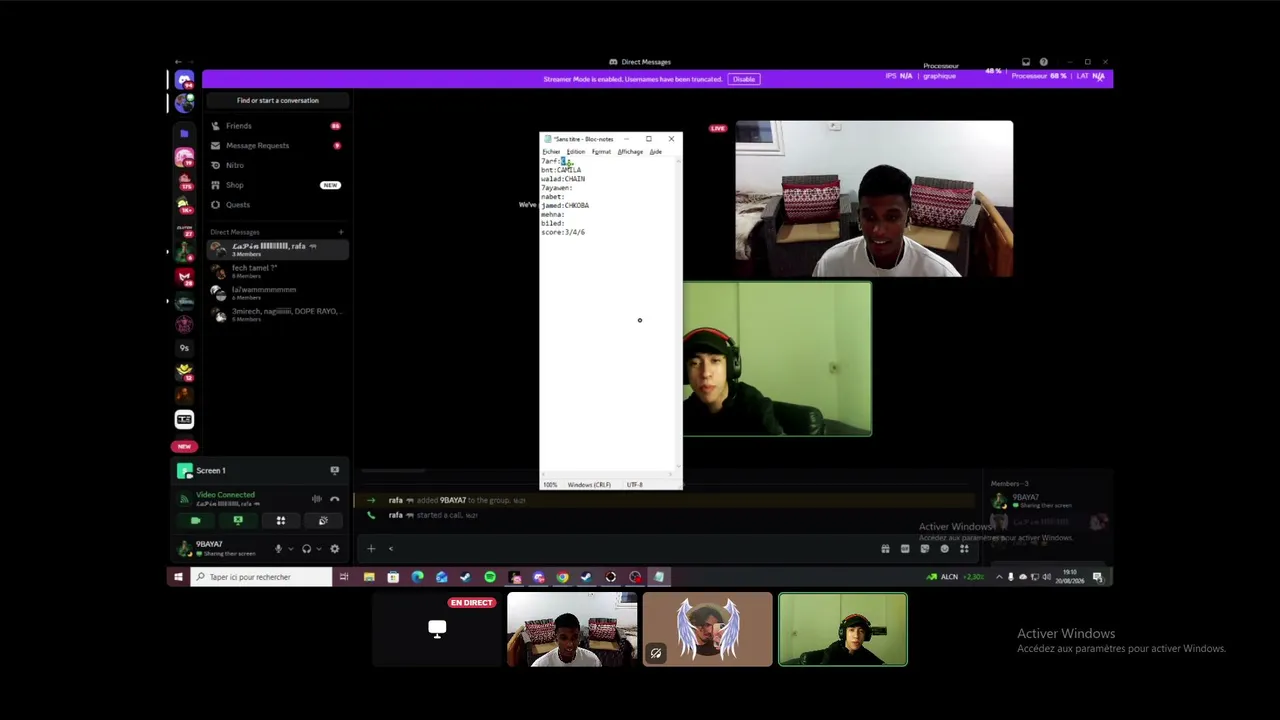Open the '3mirech, nagi' group DM

coord(277,314)
